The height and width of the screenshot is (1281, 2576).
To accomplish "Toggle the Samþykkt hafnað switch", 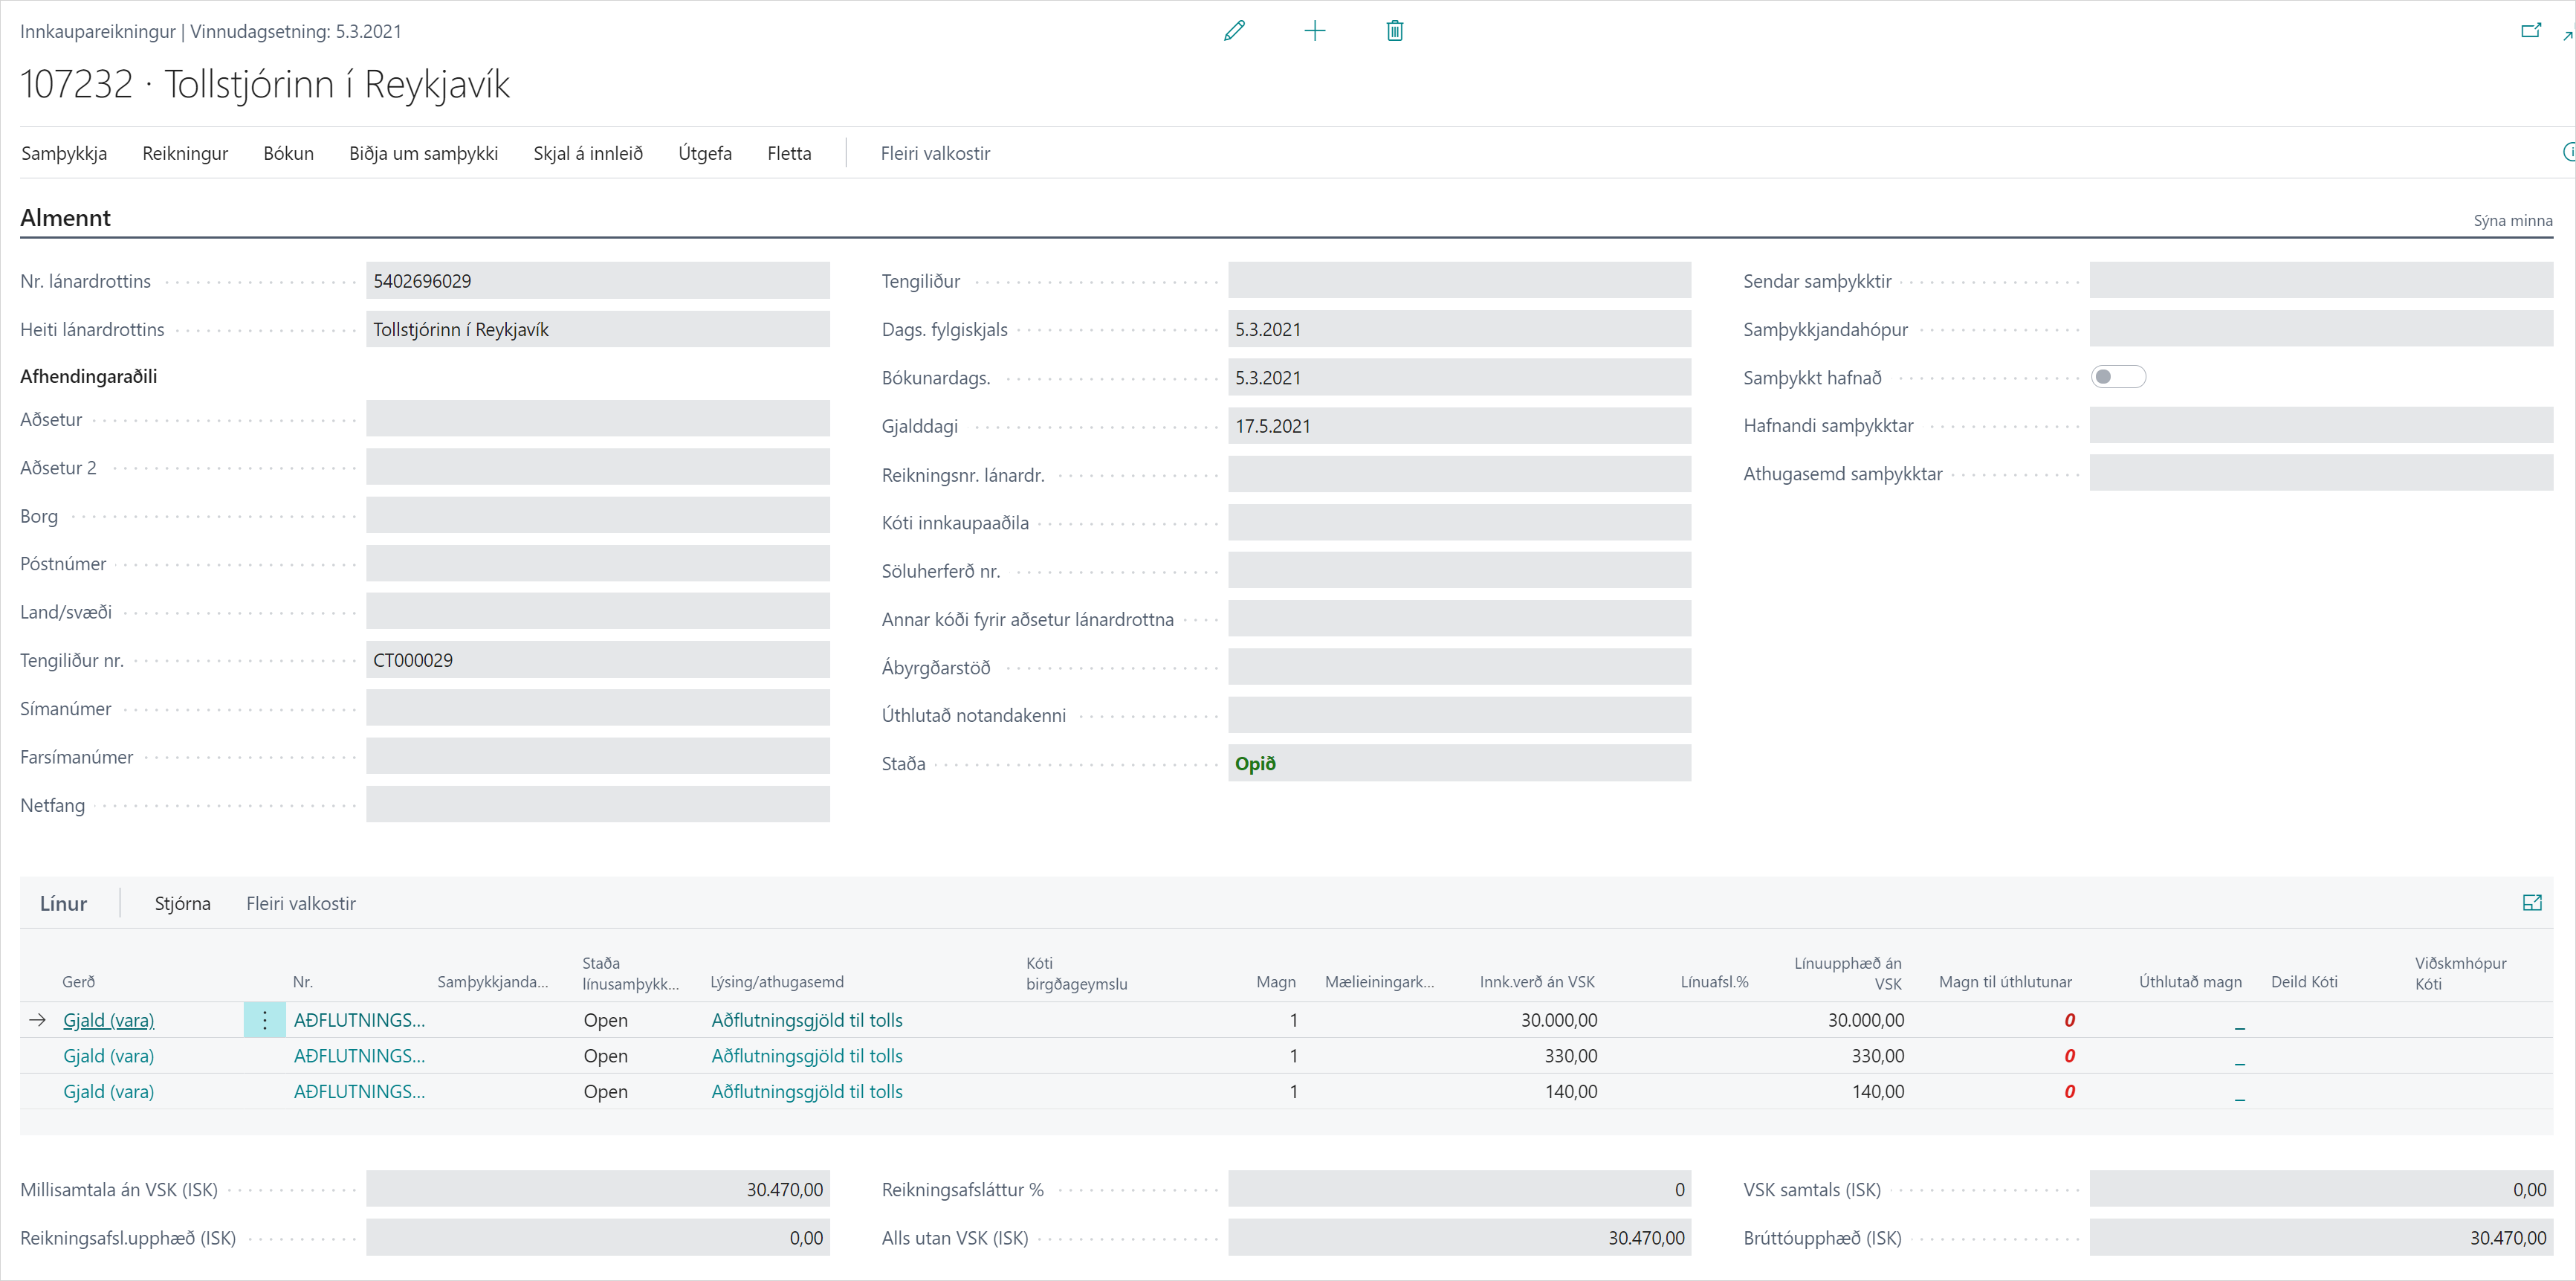I will pos(2118,377).
